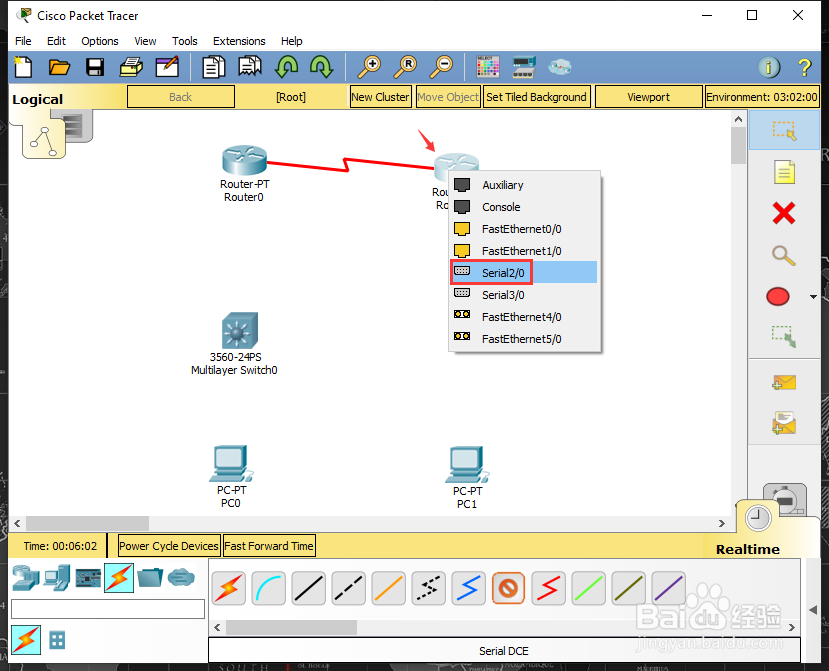Click the Power Cycle Devices button
Image resolution: width=829 pixels, height=671 pixels.
tap(169, 546)
